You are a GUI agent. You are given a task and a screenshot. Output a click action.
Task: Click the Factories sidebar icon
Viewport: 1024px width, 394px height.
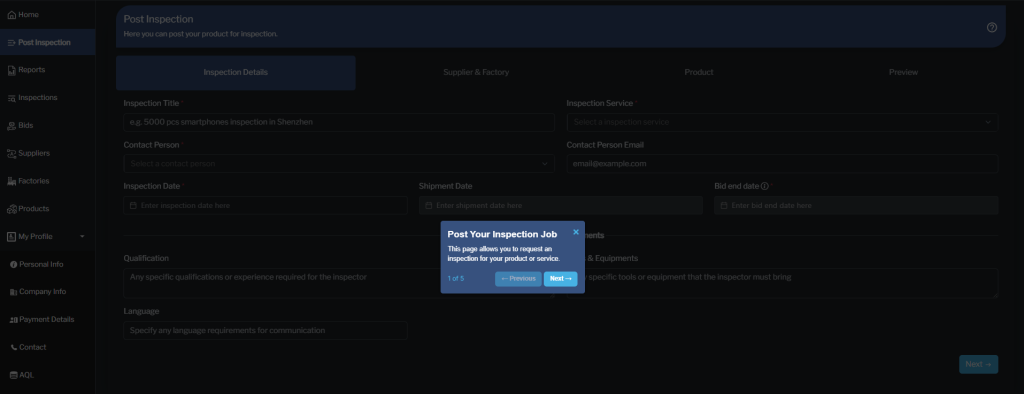[x=11, y=181]
